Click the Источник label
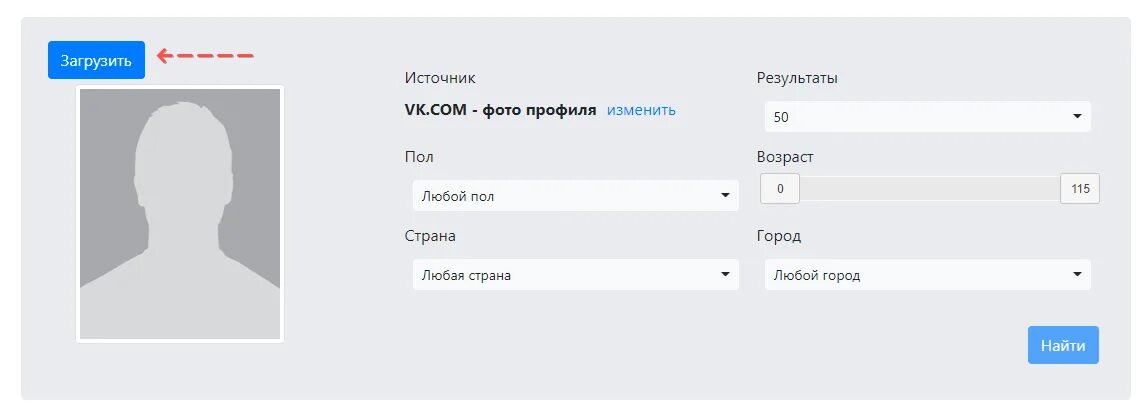The height and width of the screenshot is (409, 1142). [x=440, y=78]
